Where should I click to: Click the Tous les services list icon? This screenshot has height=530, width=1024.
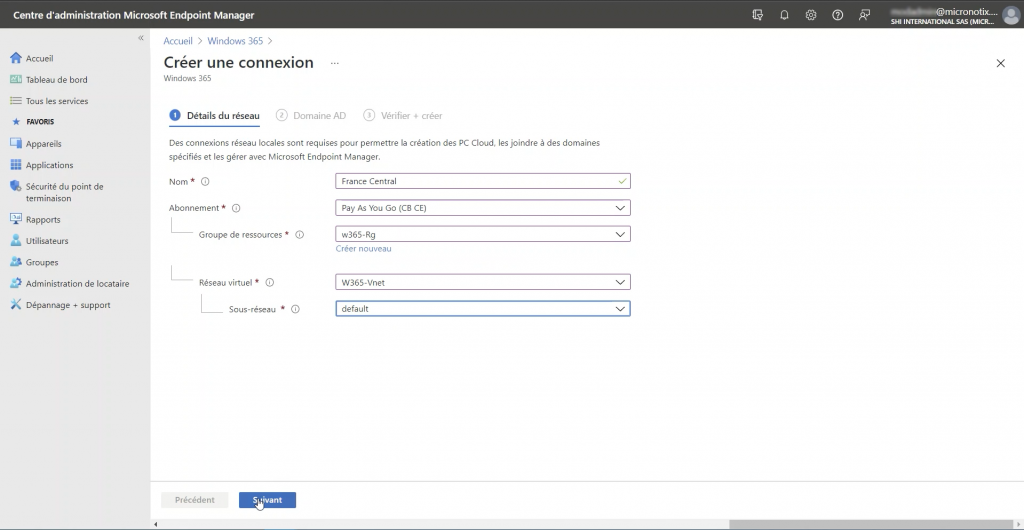[16, 101]
